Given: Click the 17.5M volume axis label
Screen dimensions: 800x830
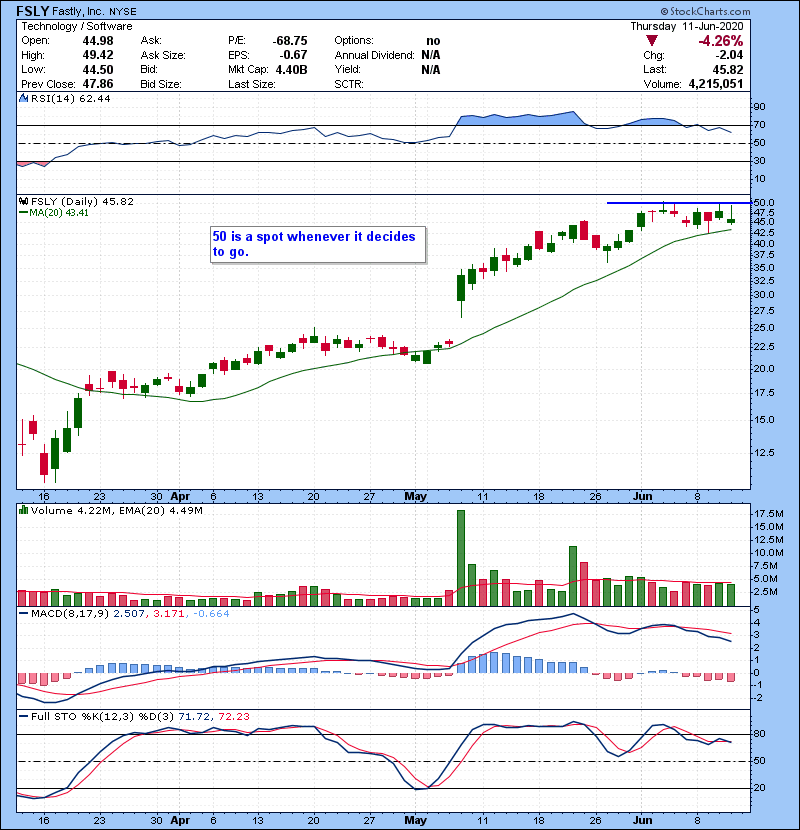Looking at the screenshot, I should (768, 513).
